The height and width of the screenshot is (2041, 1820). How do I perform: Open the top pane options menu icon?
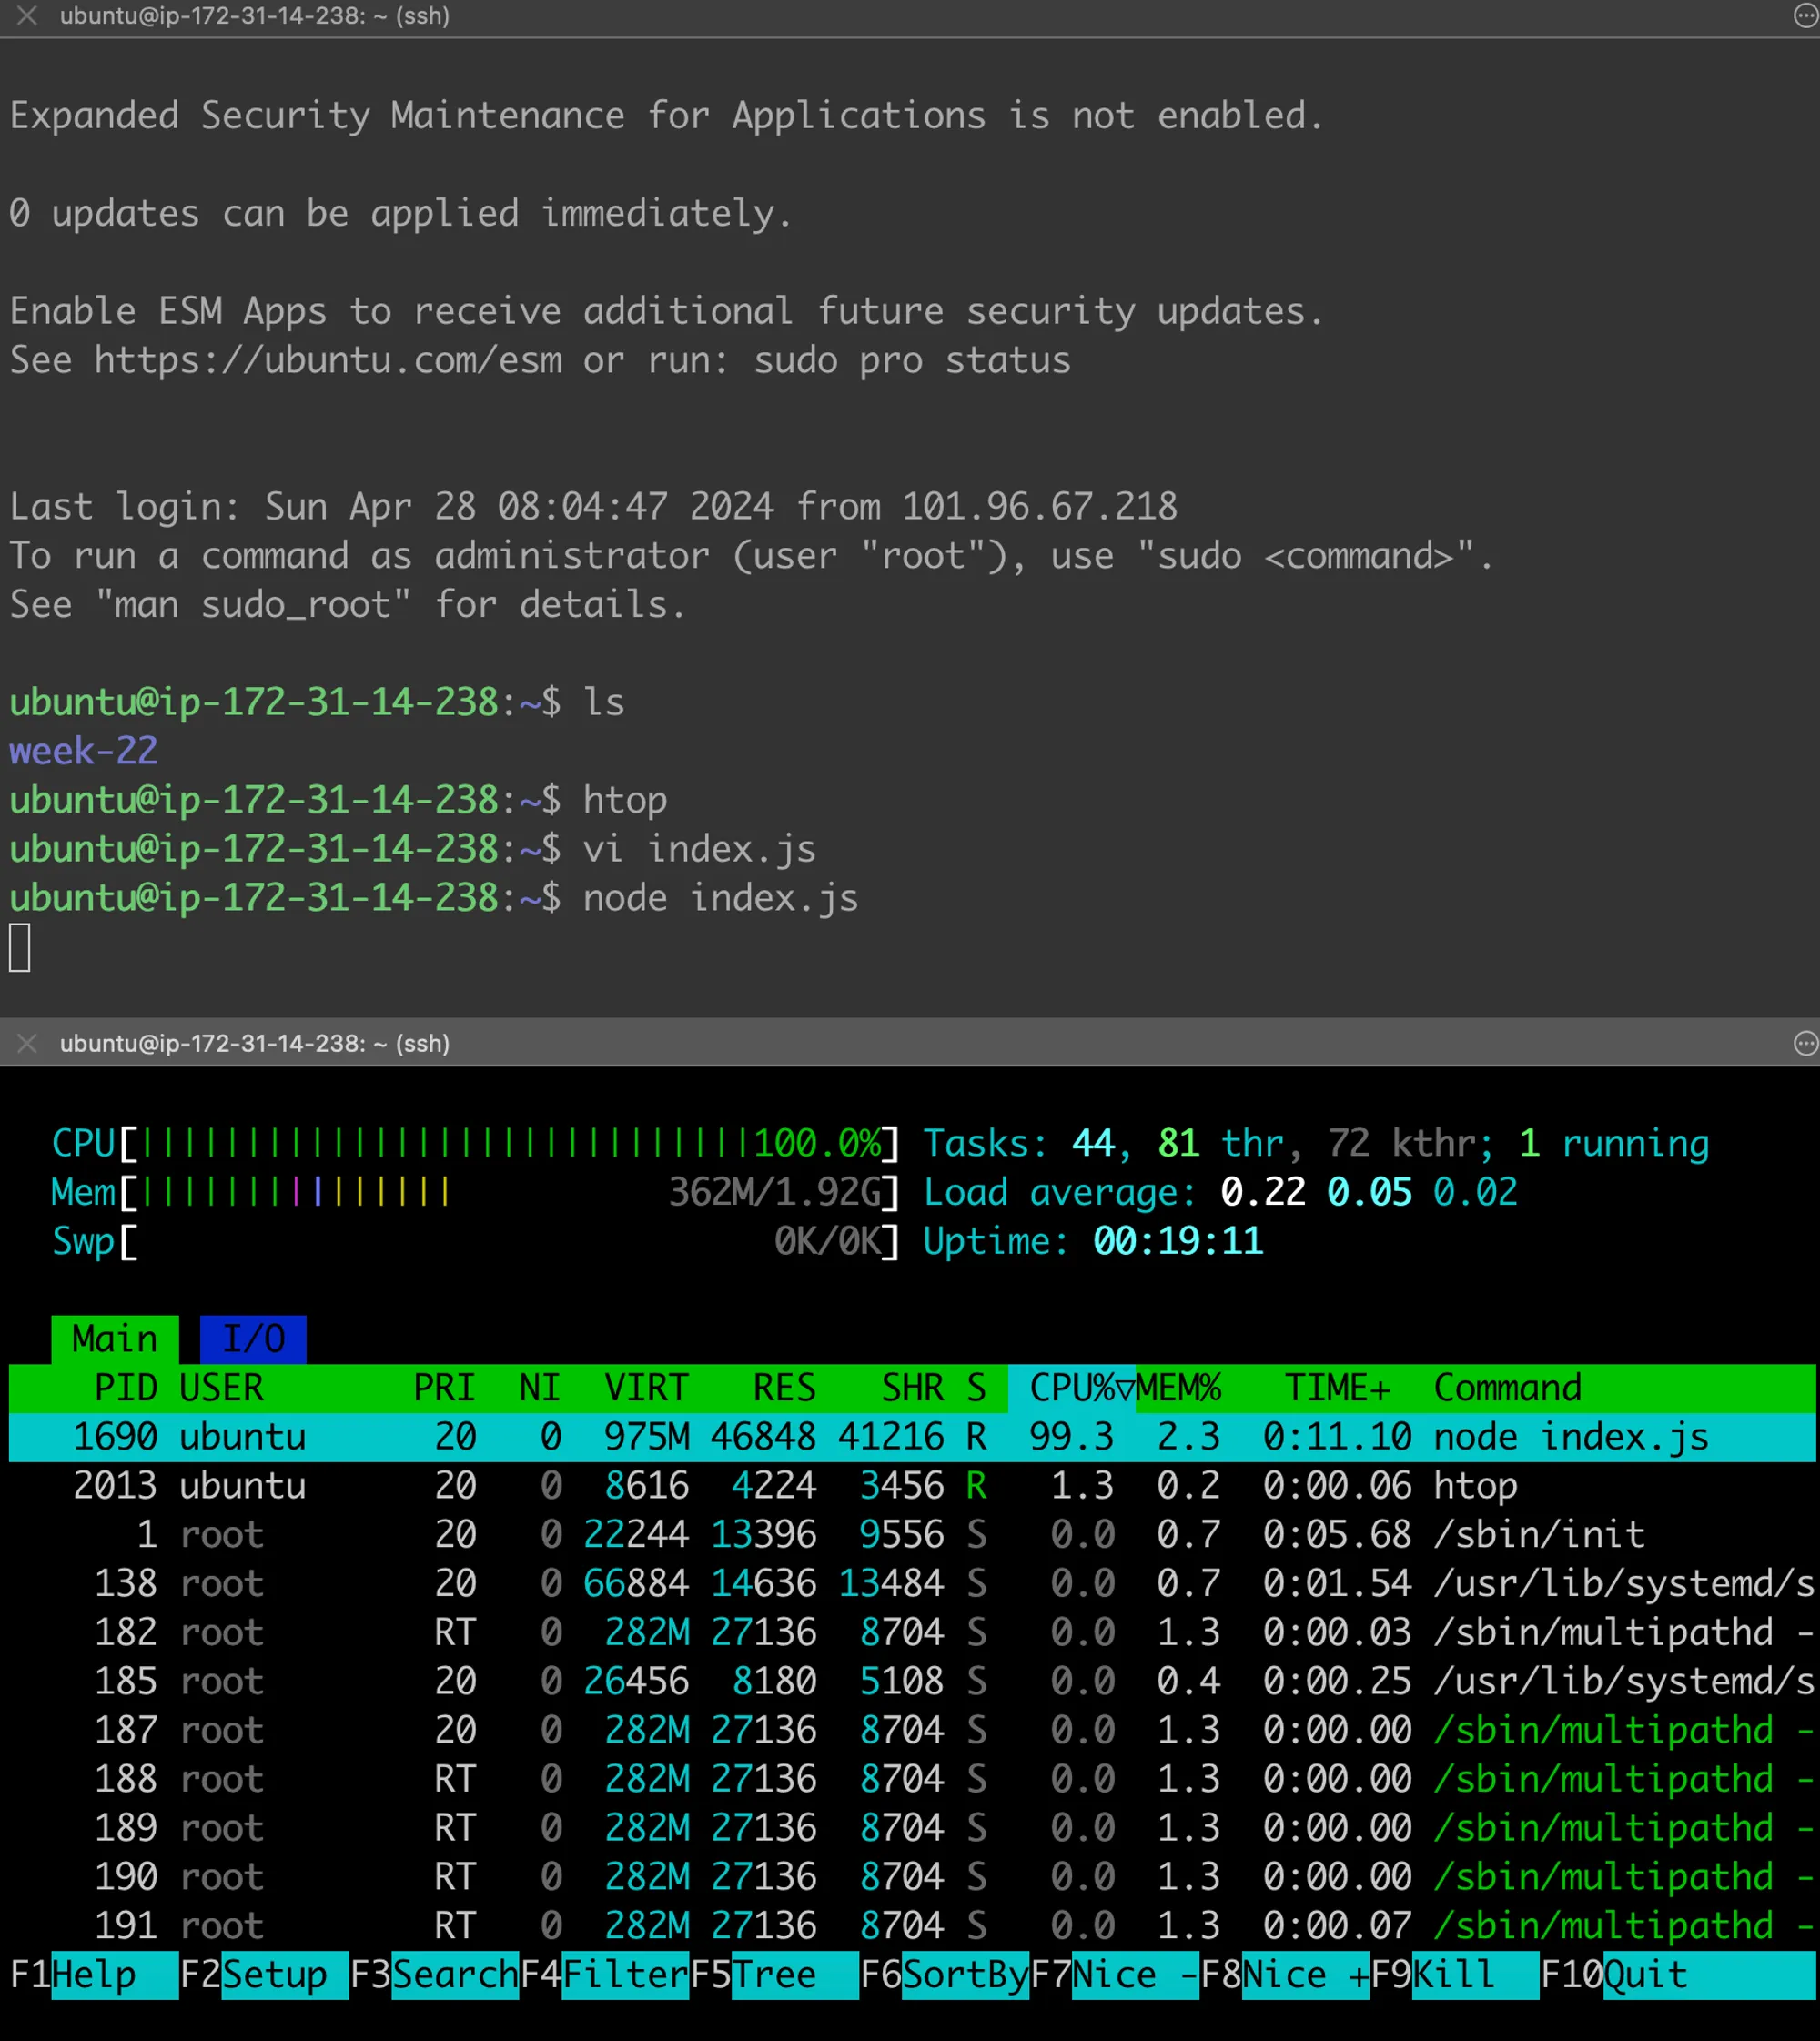pyautogui.click(x=1805, y=16)
